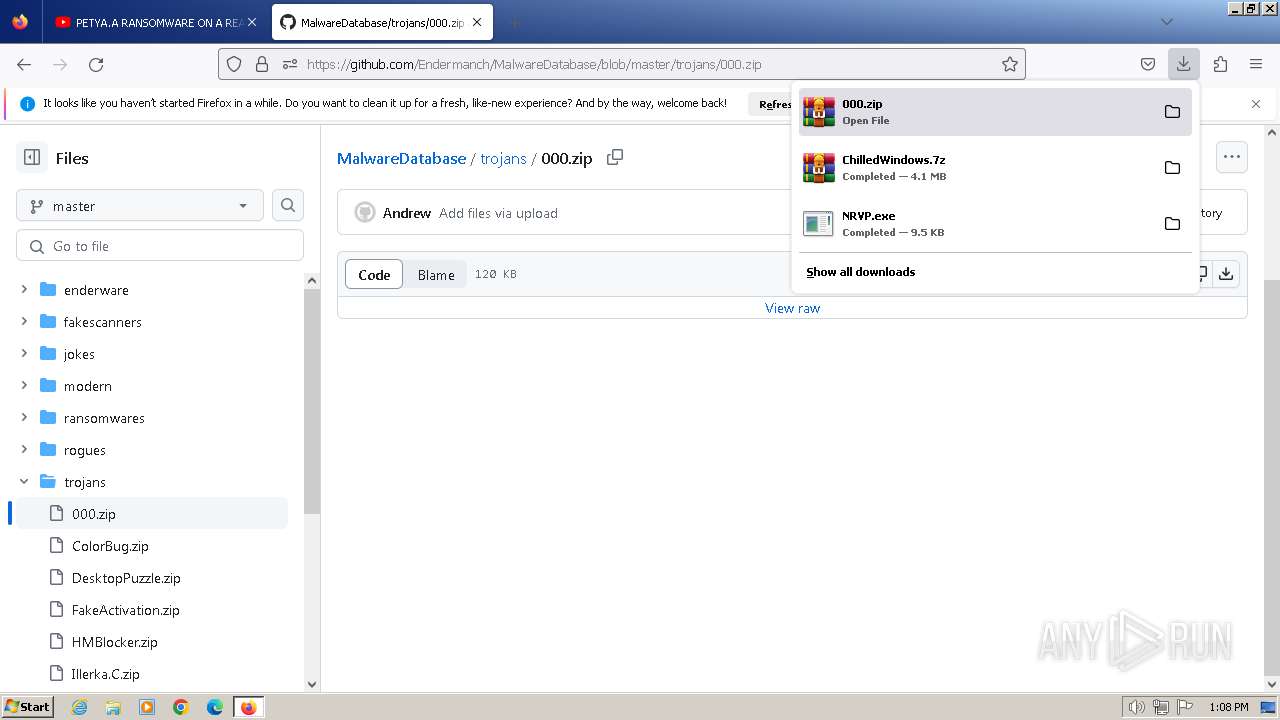This screenshot has width=1280, height=720.
Task: Open Internet Explorer from taskbar
Action: pos(80,707)
